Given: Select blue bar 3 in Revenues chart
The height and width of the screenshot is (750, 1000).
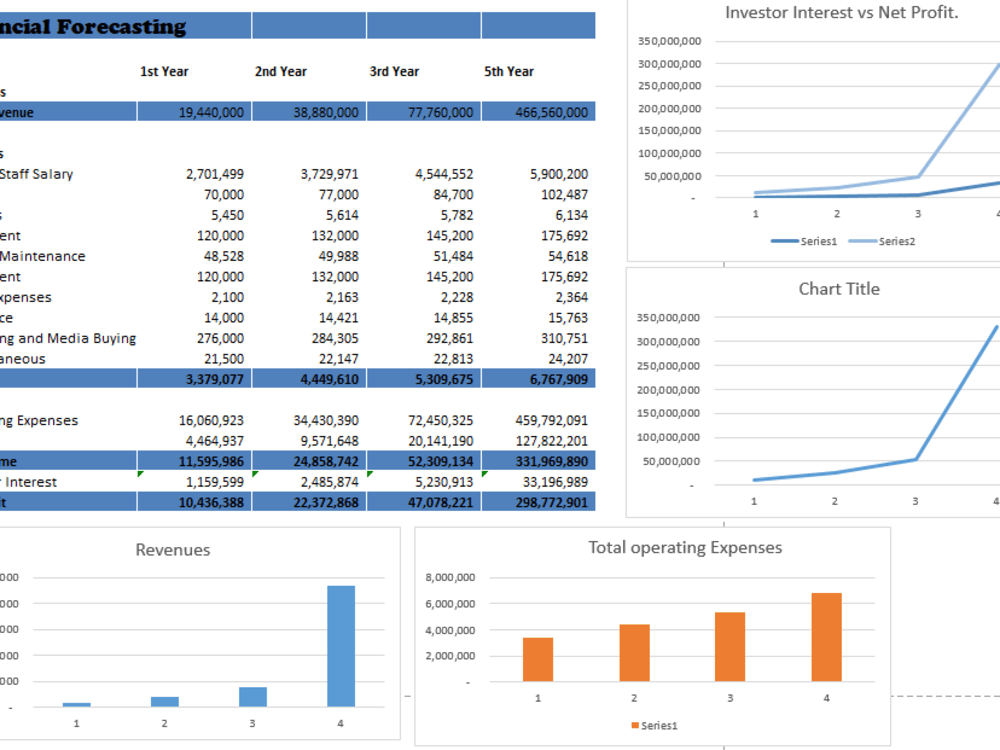Looking at the screenshot, I should point(253,696).
